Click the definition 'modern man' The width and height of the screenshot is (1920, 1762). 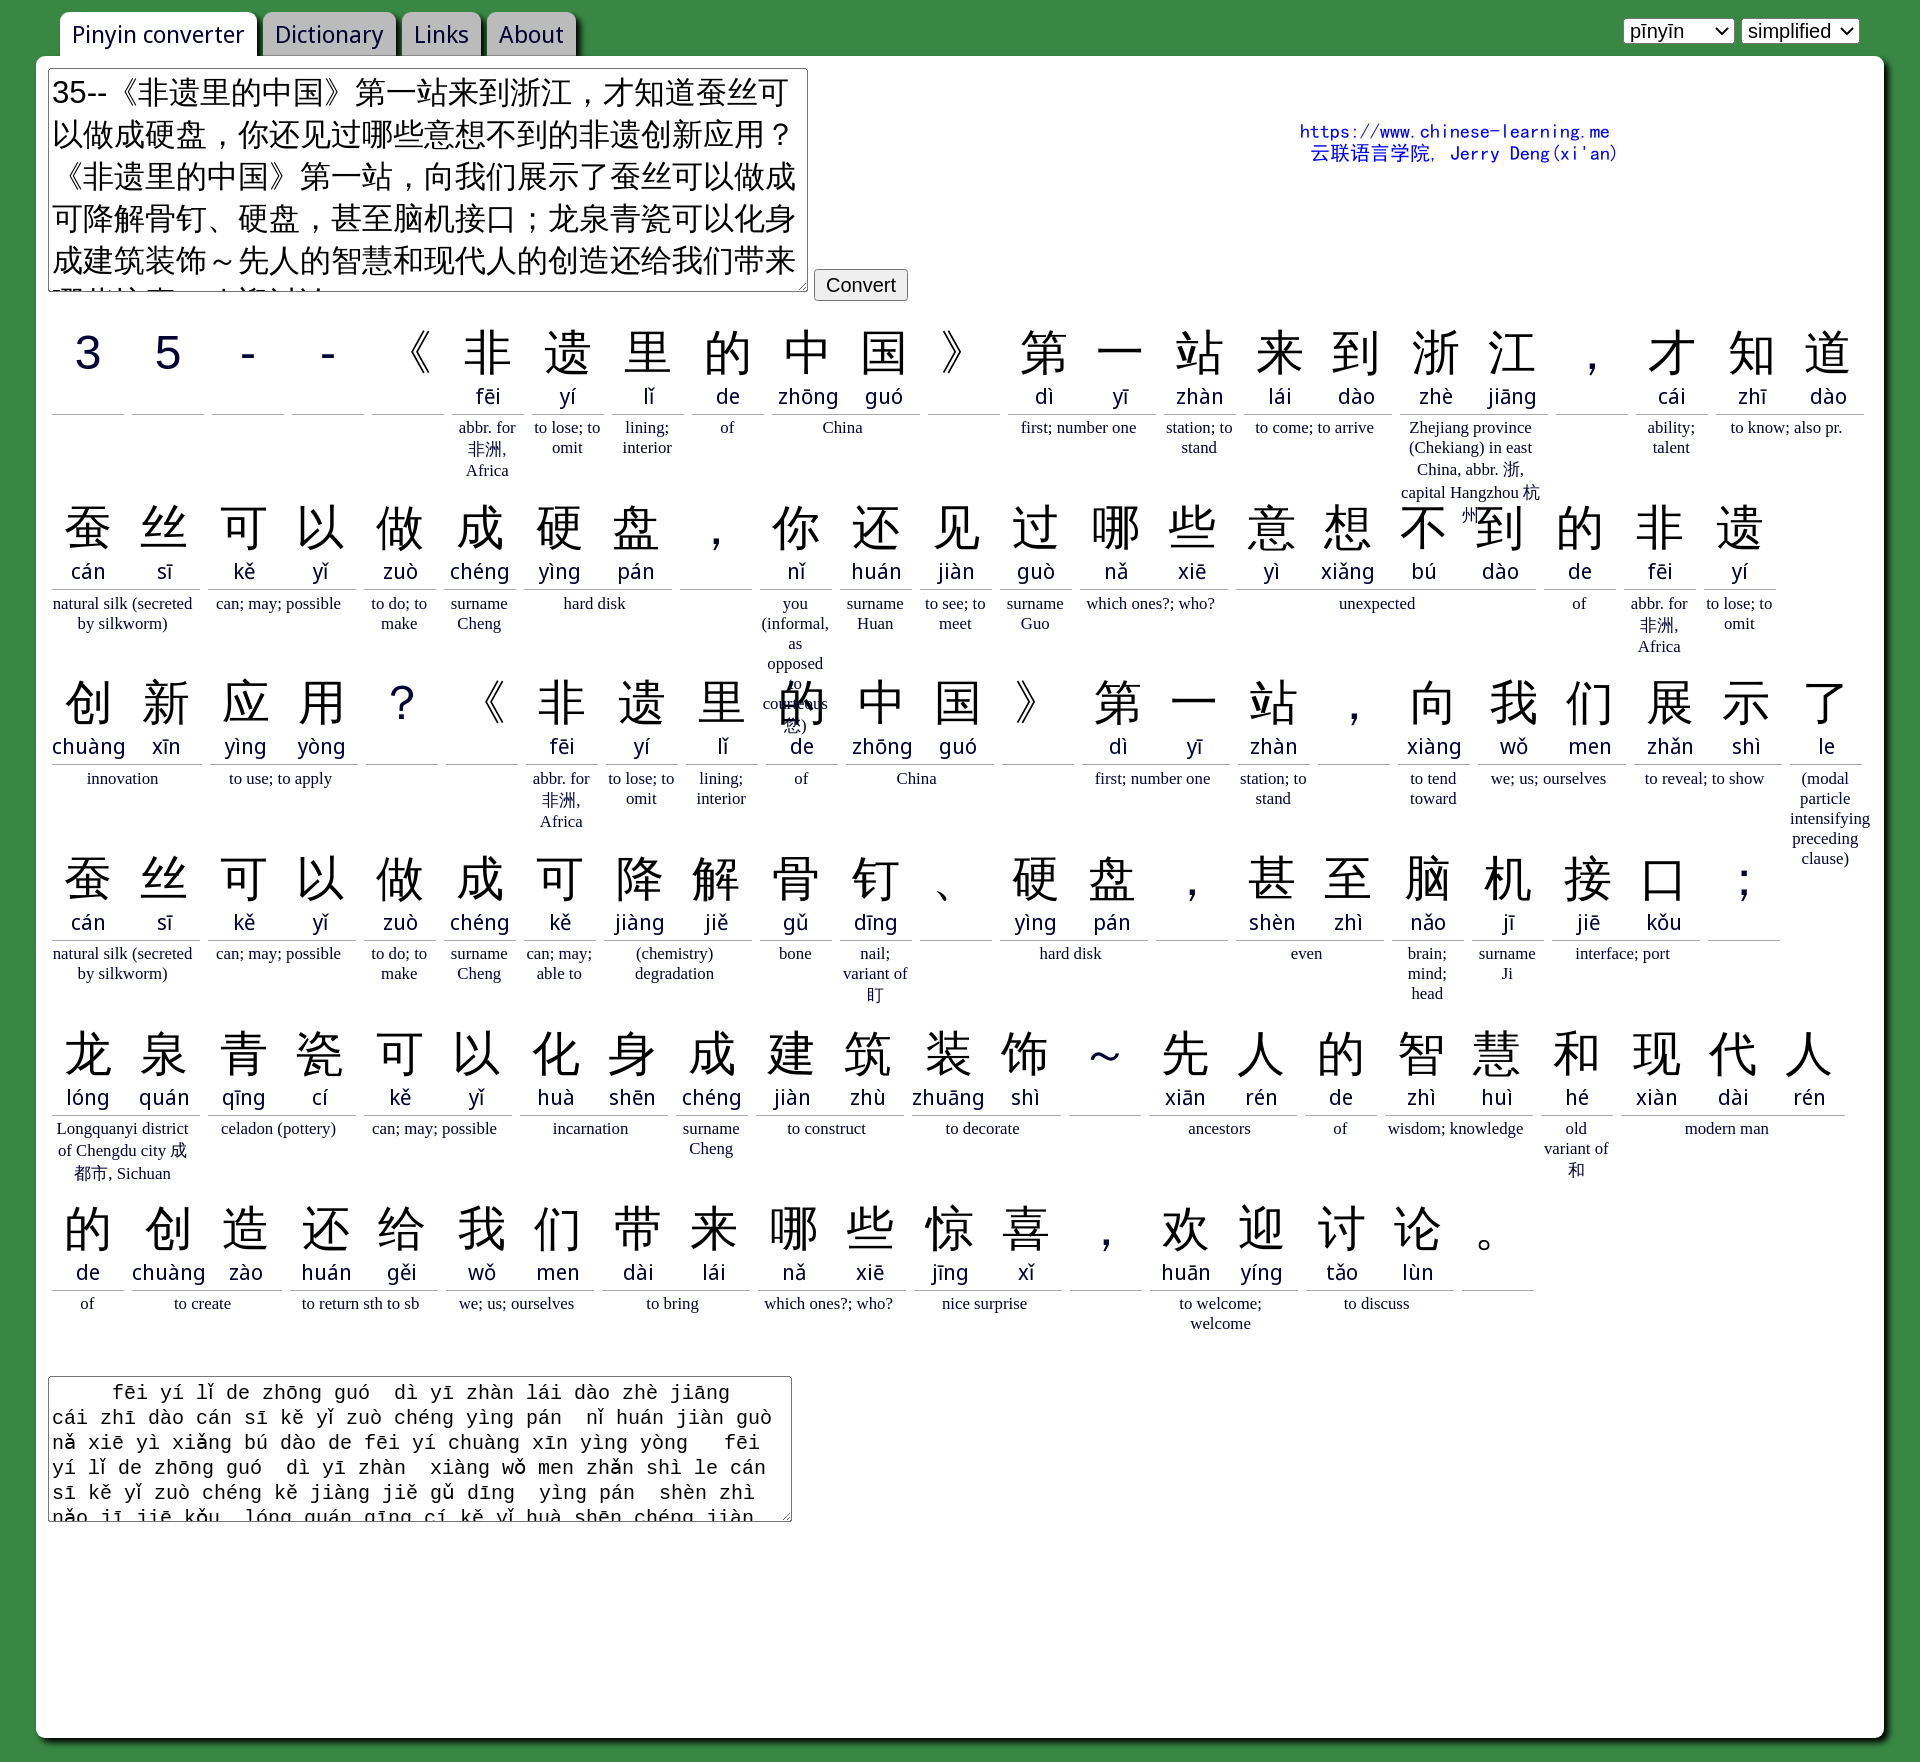pos(1726,1128)
